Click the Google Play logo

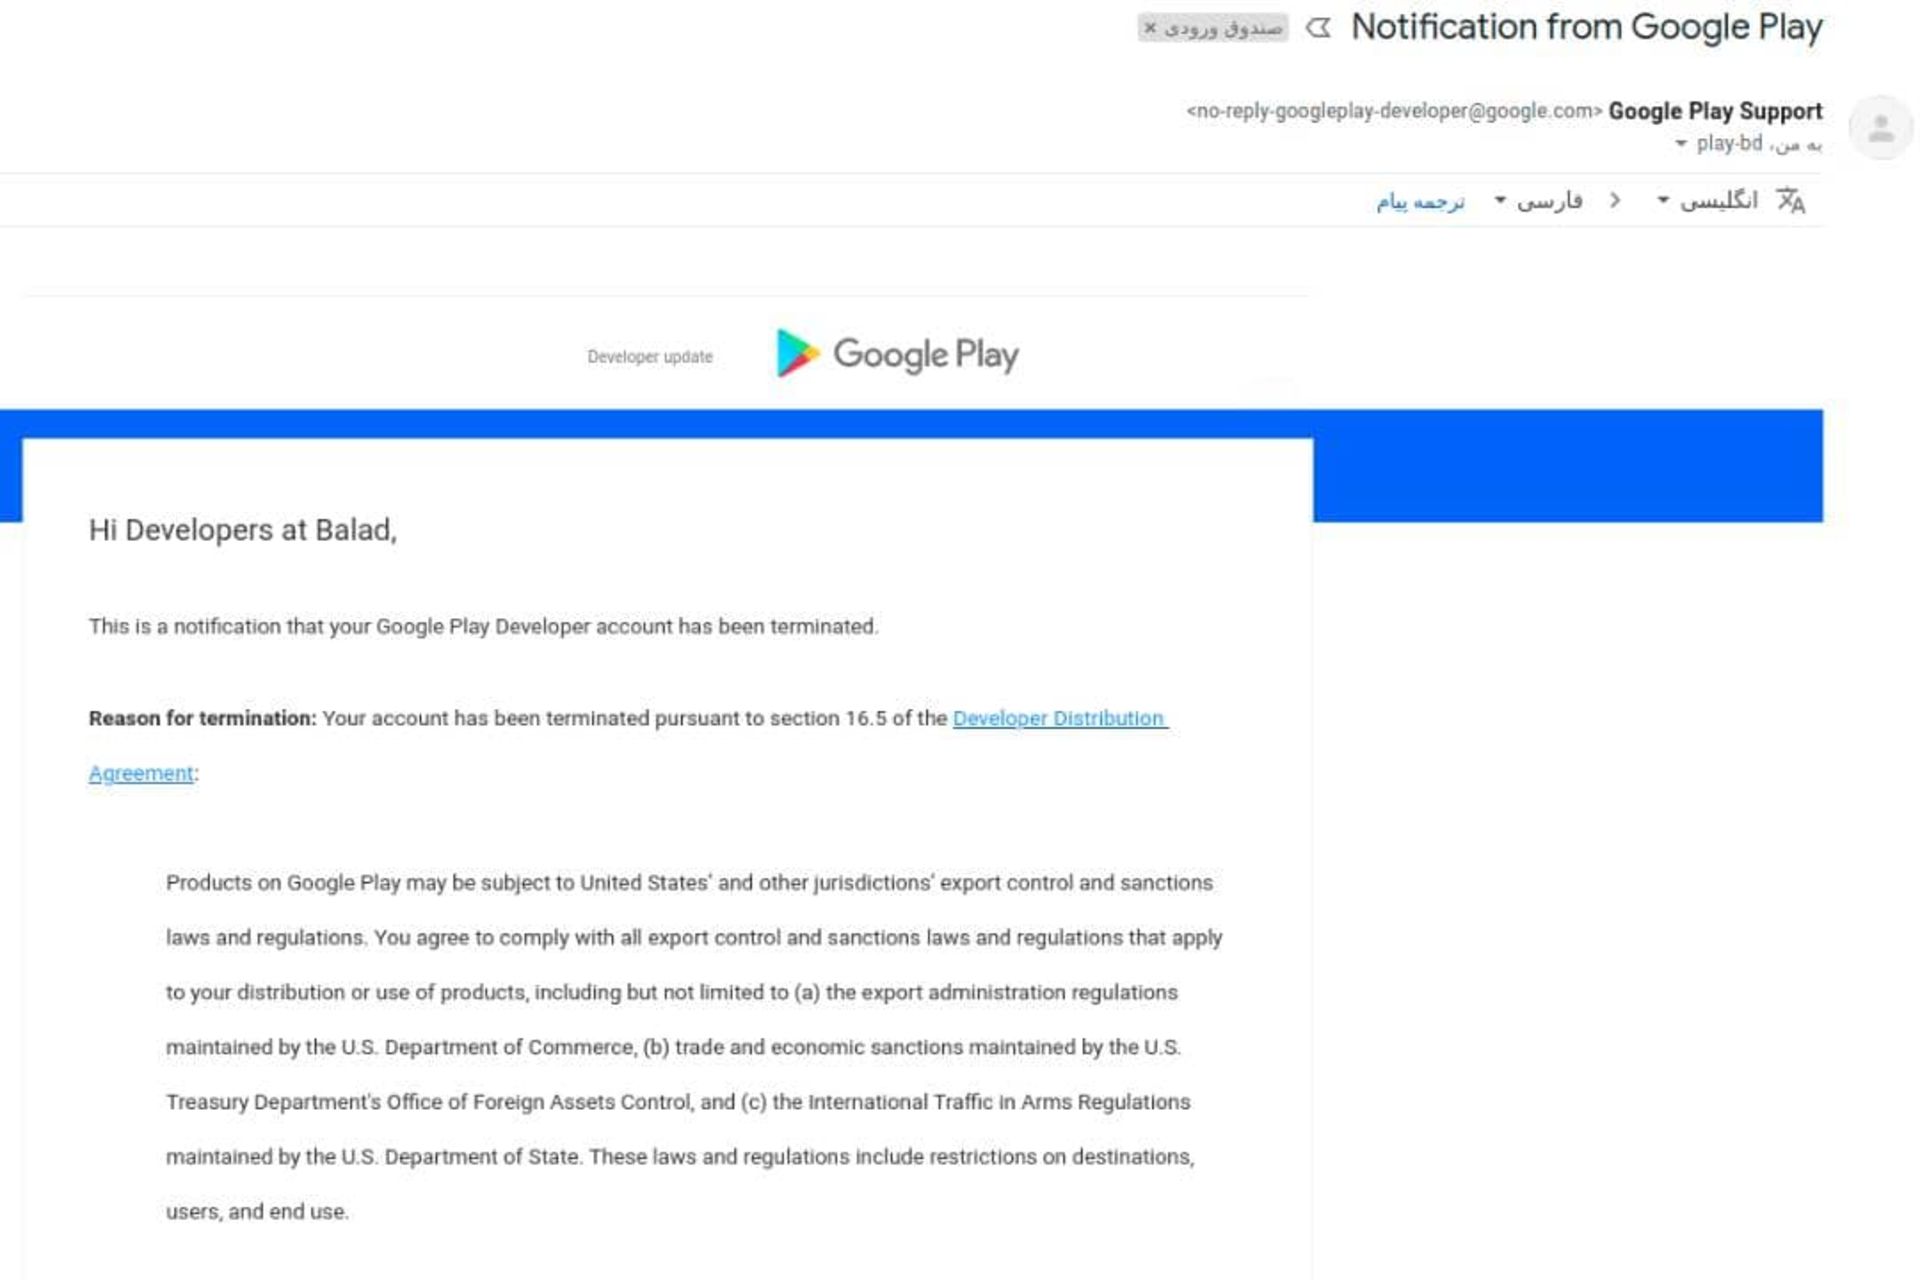898,354
